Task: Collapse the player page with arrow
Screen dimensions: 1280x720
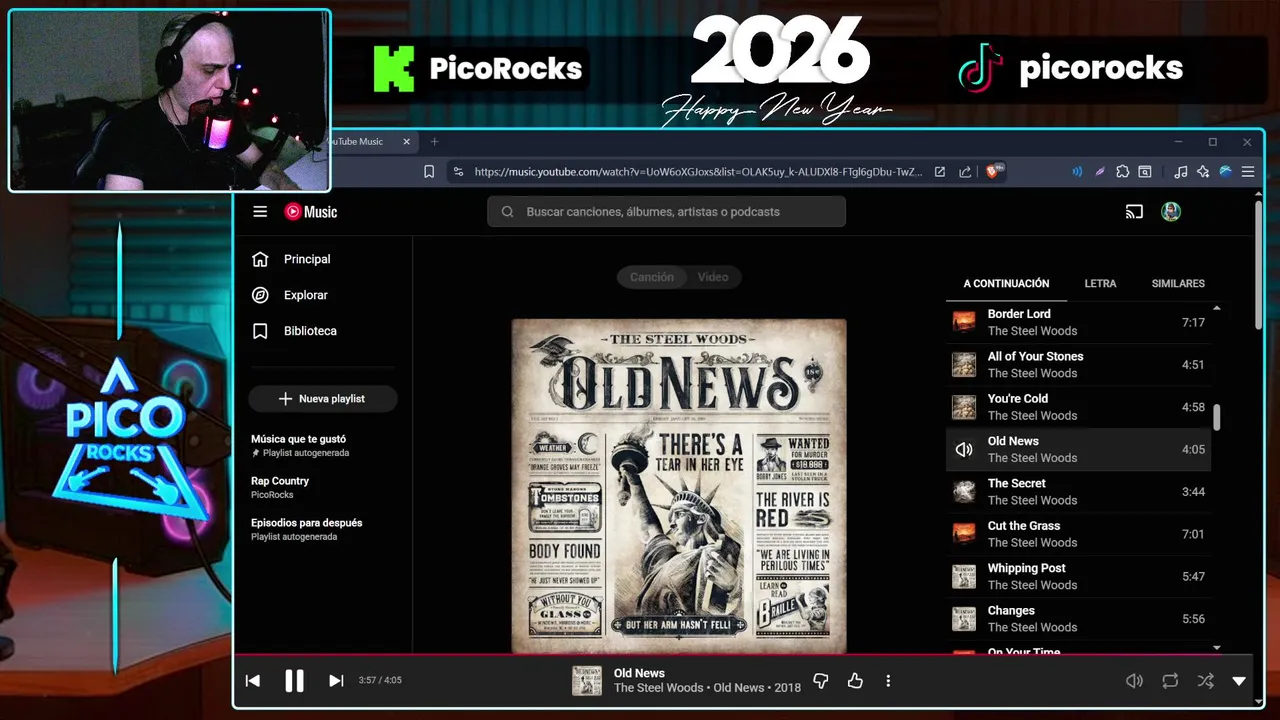Action: (1239, 681)
